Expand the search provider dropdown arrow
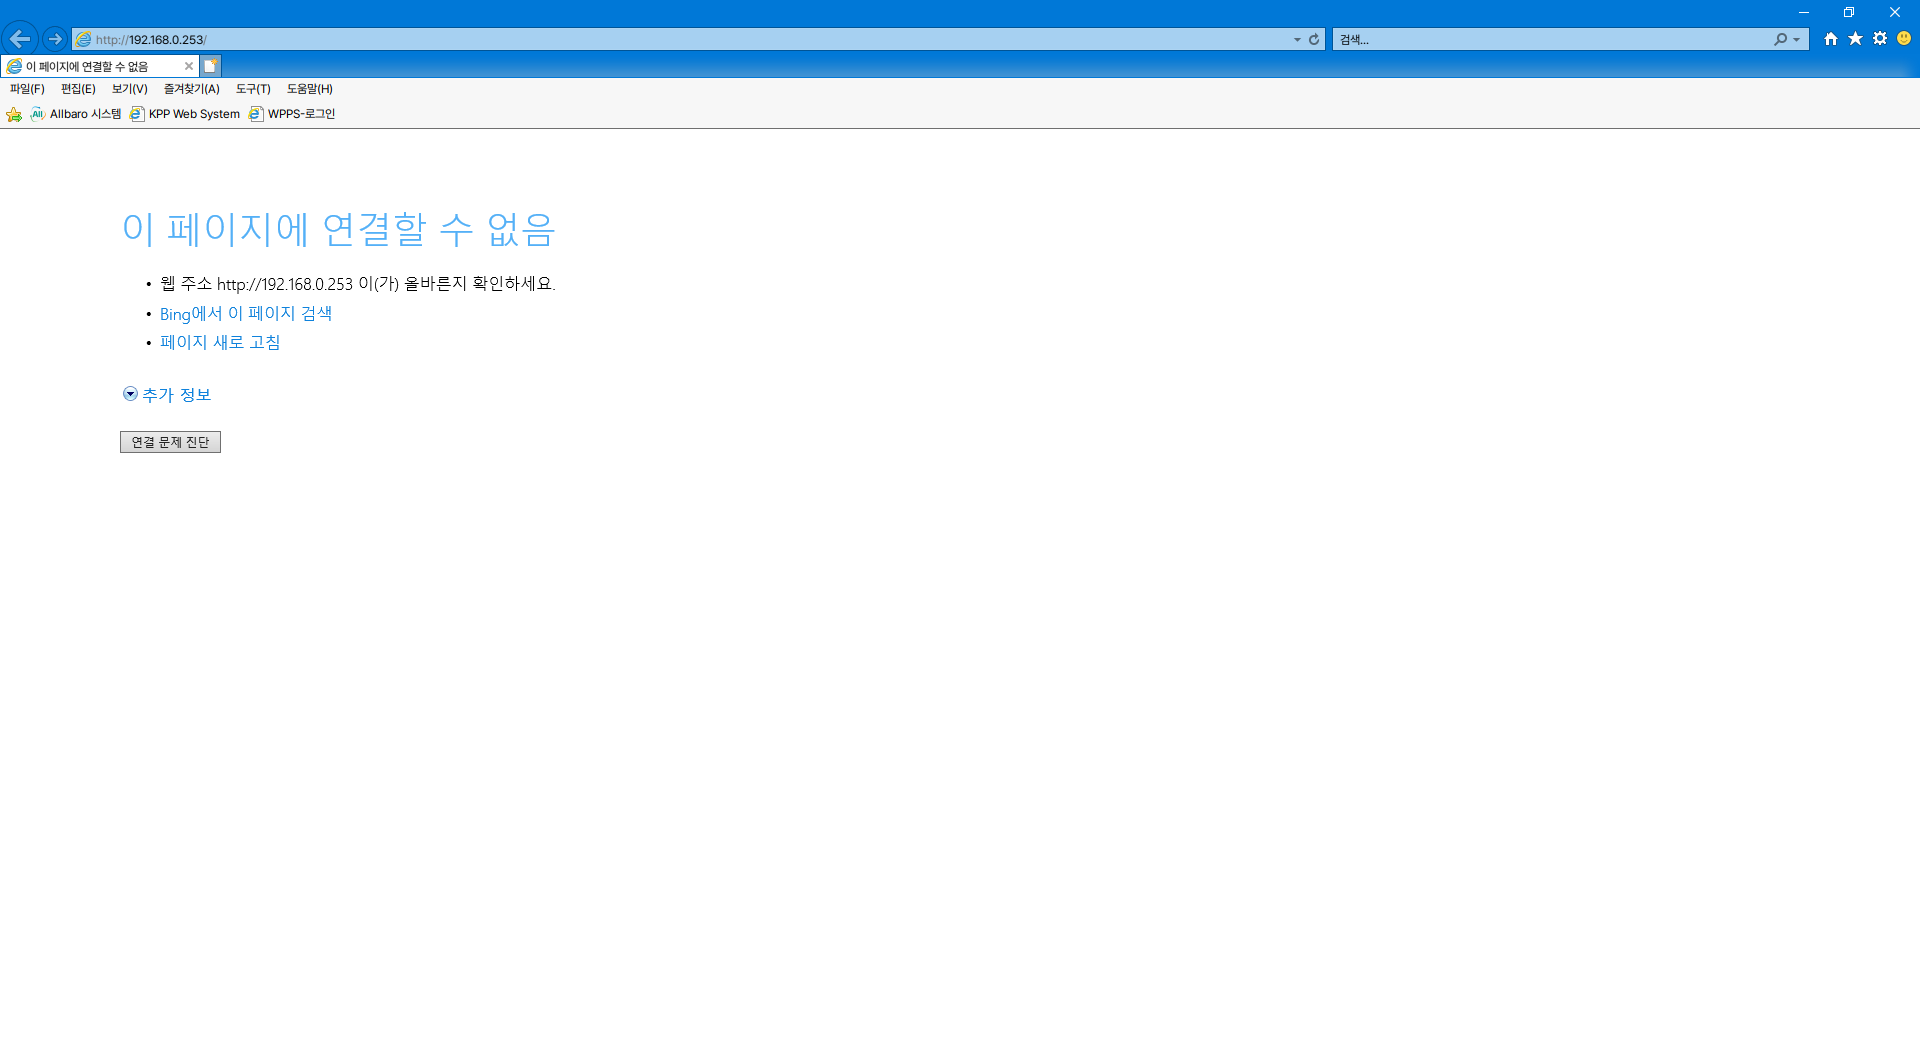Image resolution: width=1920 pixels, height=1040 pixels. [1797, 40]
